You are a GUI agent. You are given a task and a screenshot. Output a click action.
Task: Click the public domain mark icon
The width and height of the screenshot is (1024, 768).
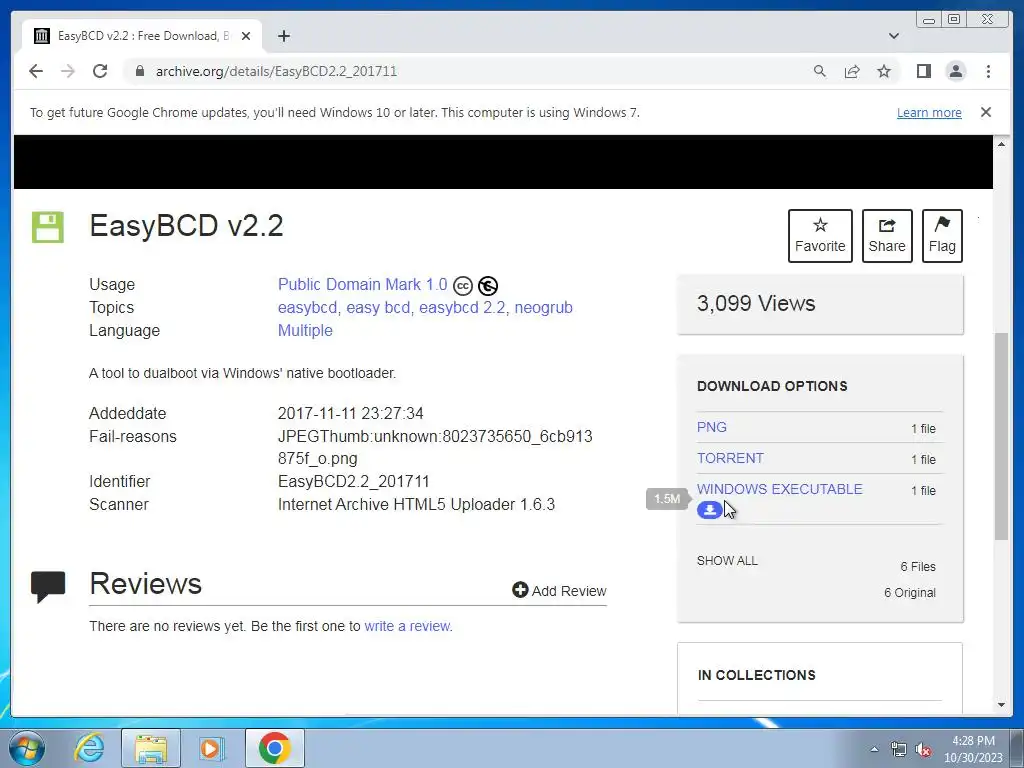coord(488,286)
